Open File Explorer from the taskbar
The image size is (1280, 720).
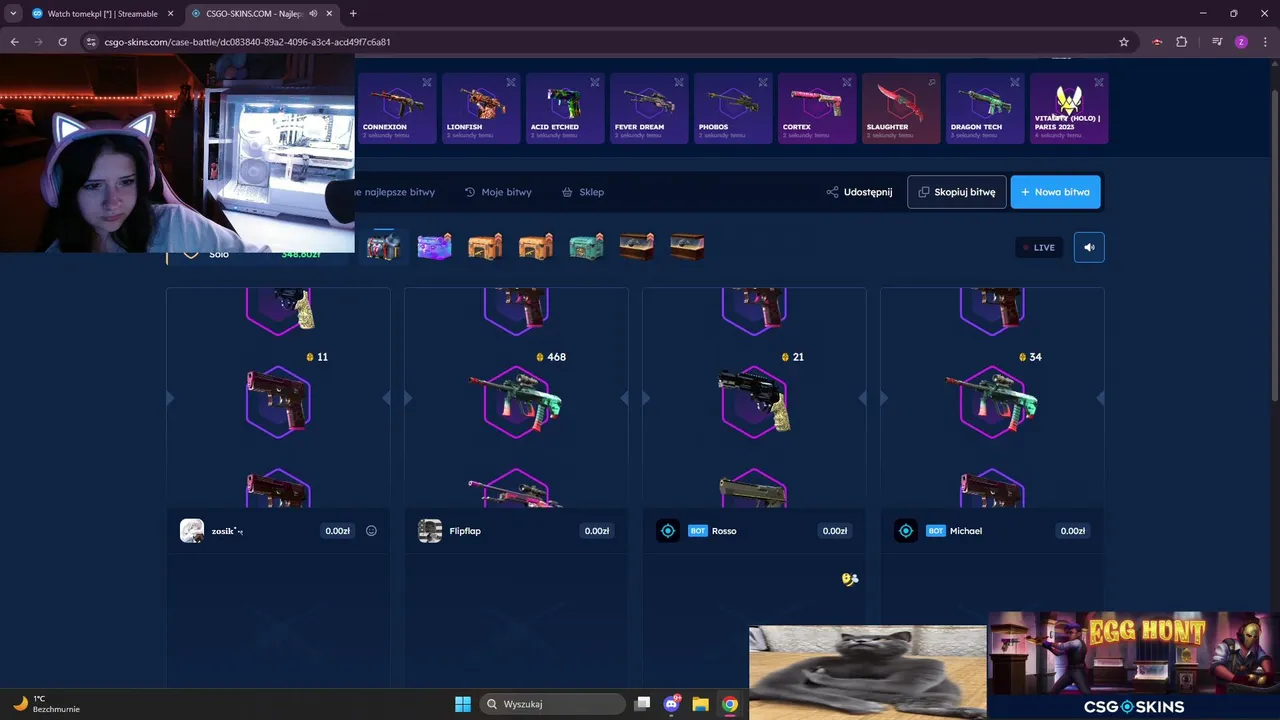[x=701, y=704]
